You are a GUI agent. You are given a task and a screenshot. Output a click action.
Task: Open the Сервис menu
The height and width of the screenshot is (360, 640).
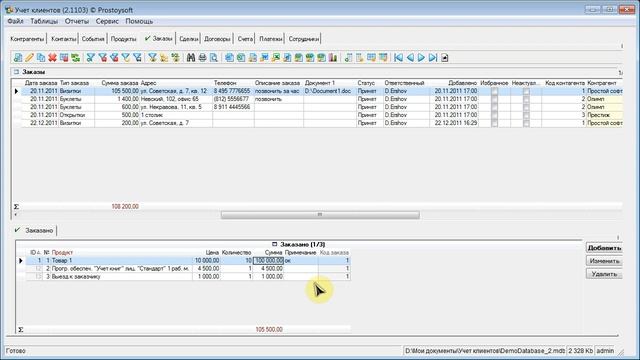click(107, 21)
